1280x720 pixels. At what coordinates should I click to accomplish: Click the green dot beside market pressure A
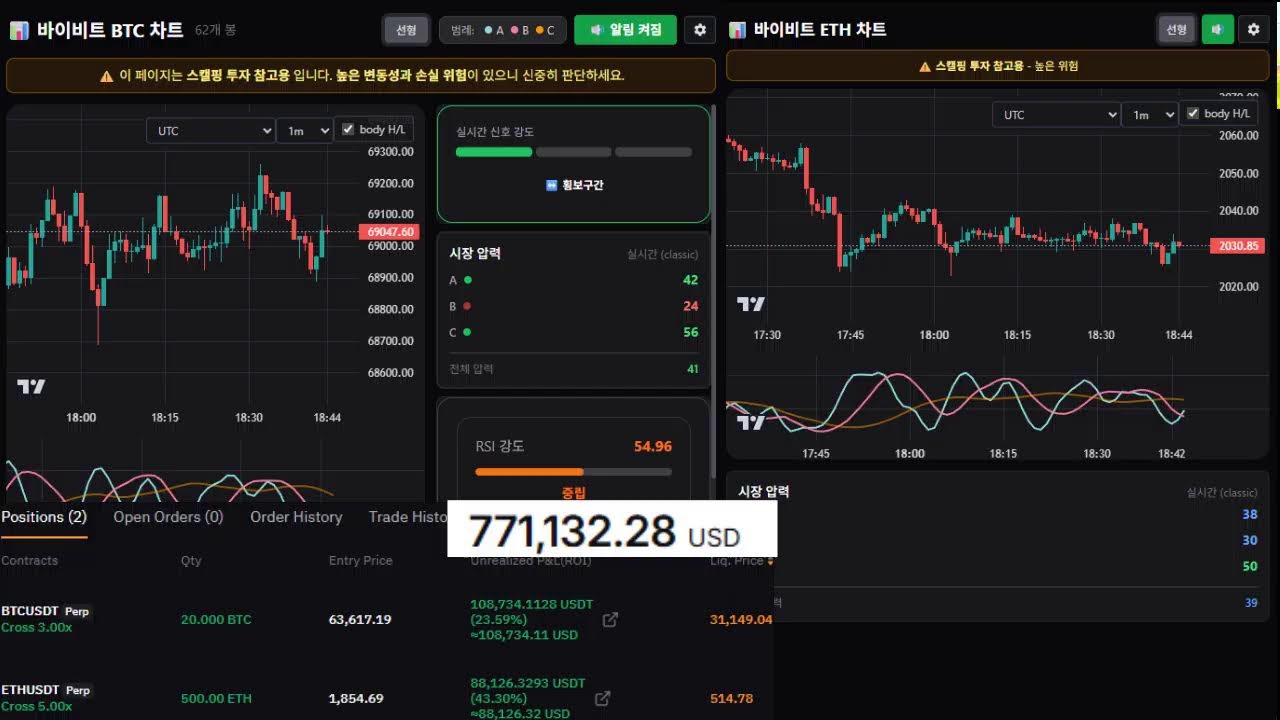pyautogui.click(x=468, y=280)
